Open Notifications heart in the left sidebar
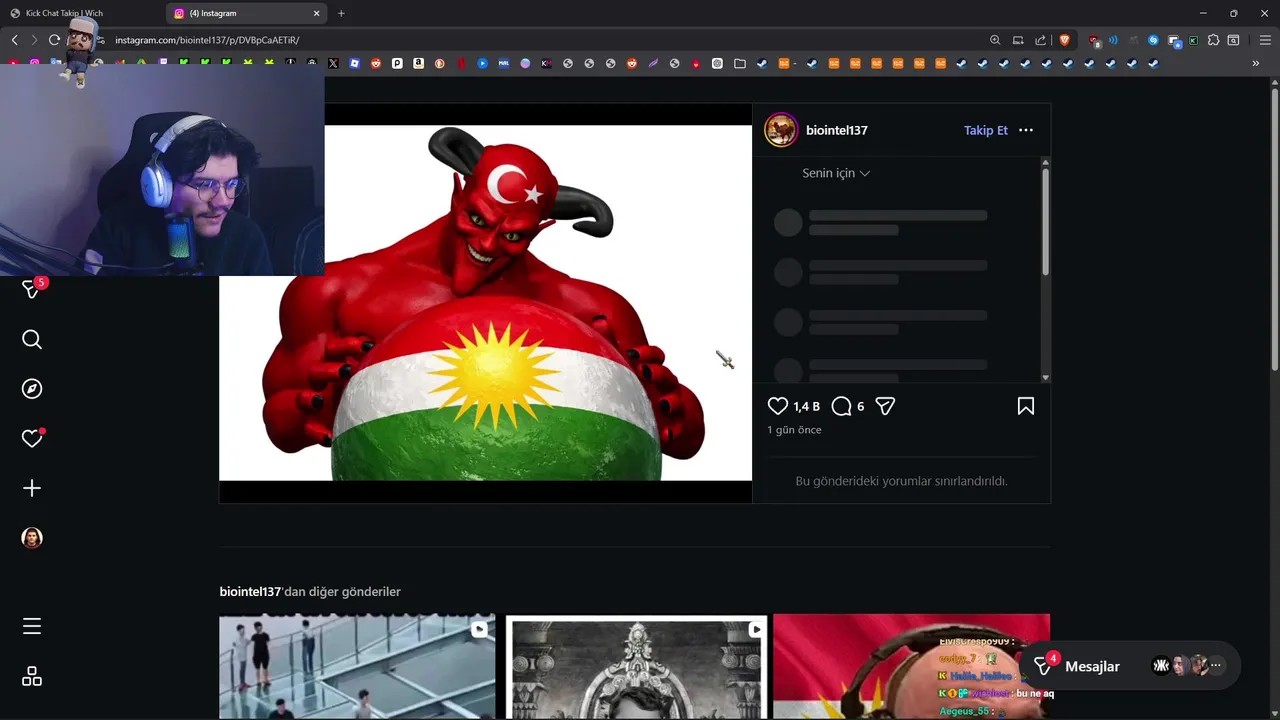1280x720 pixels. tap(32, 438)
